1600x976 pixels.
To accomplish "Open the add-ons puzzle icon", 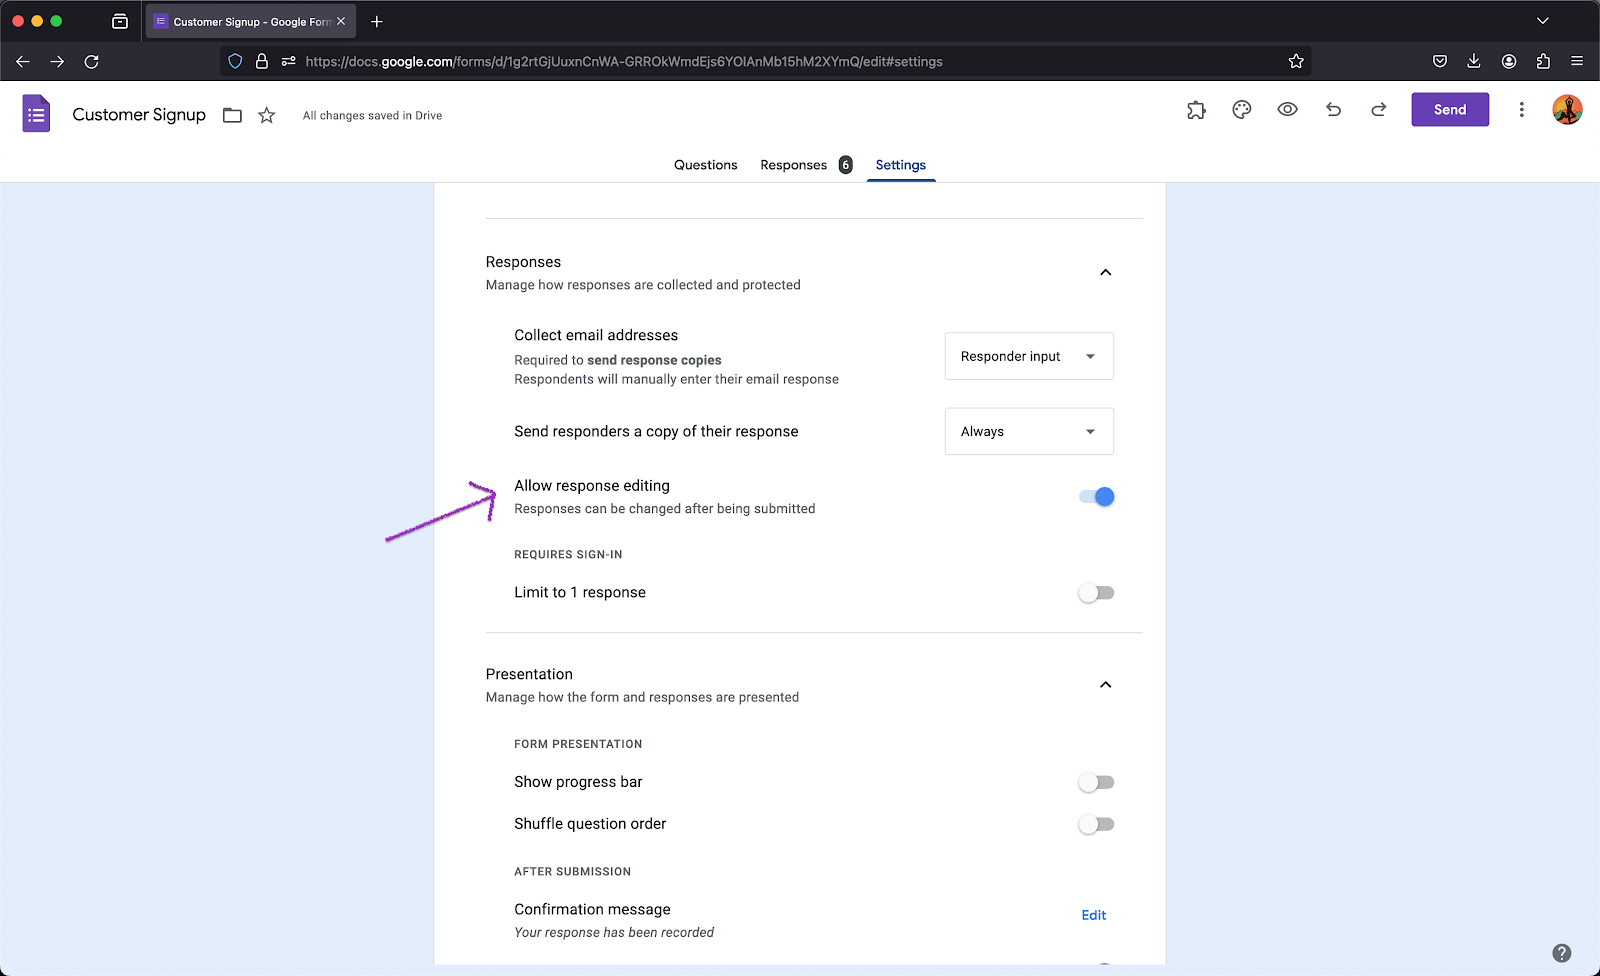I will tap(1196, 110).
